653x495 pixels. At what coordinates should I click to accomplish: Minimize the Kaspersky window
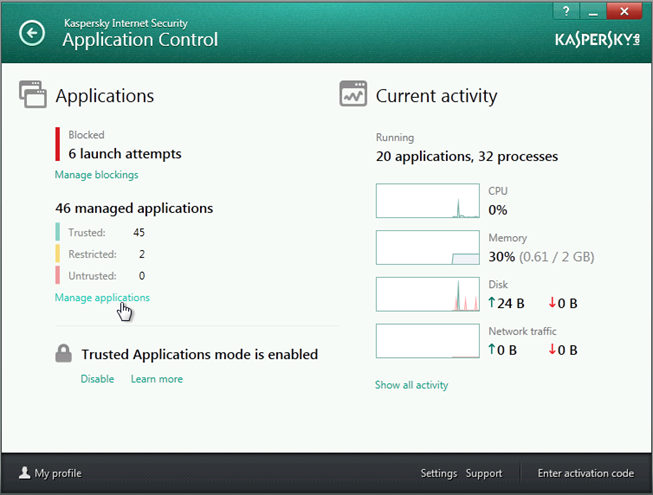(593, 11)
